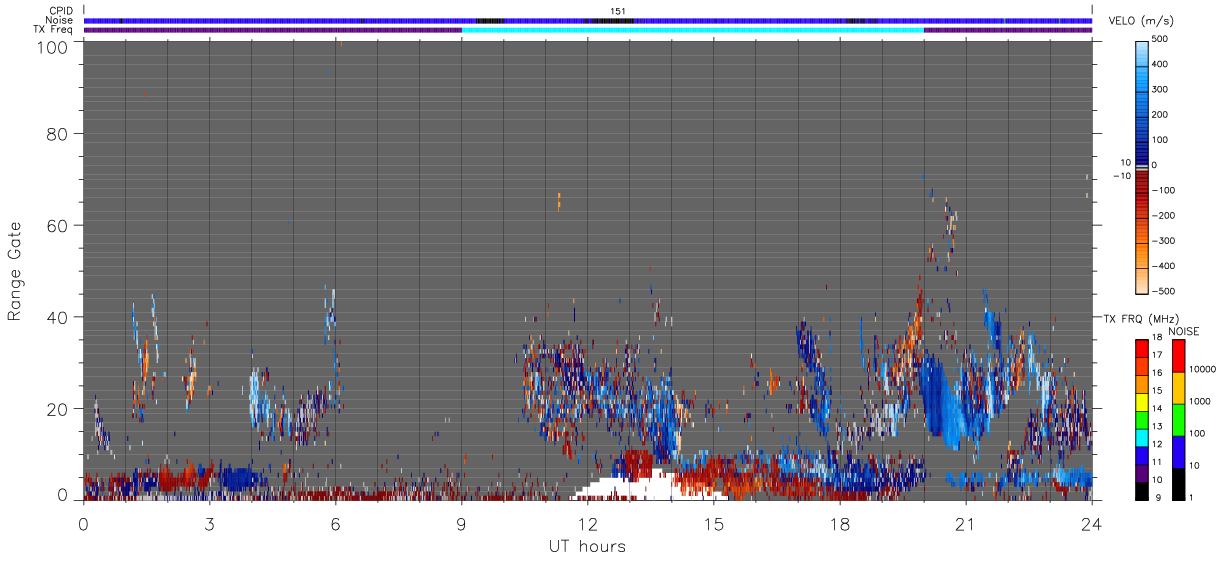Screen dimensions: 1228x567
Task: Click the white blanked patch near 12 UT
Action: [635, 486]
